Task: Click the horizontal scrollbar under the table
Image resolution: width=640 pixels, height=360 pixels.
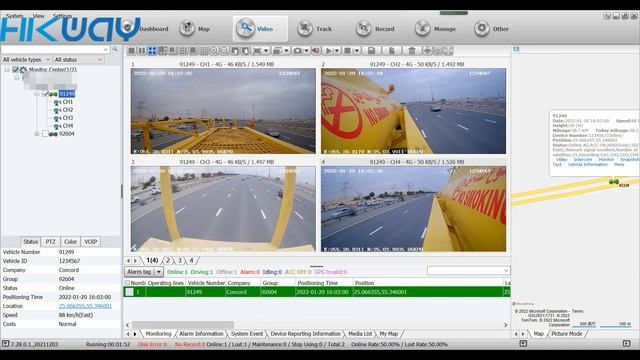Action: tap(183, 325)
